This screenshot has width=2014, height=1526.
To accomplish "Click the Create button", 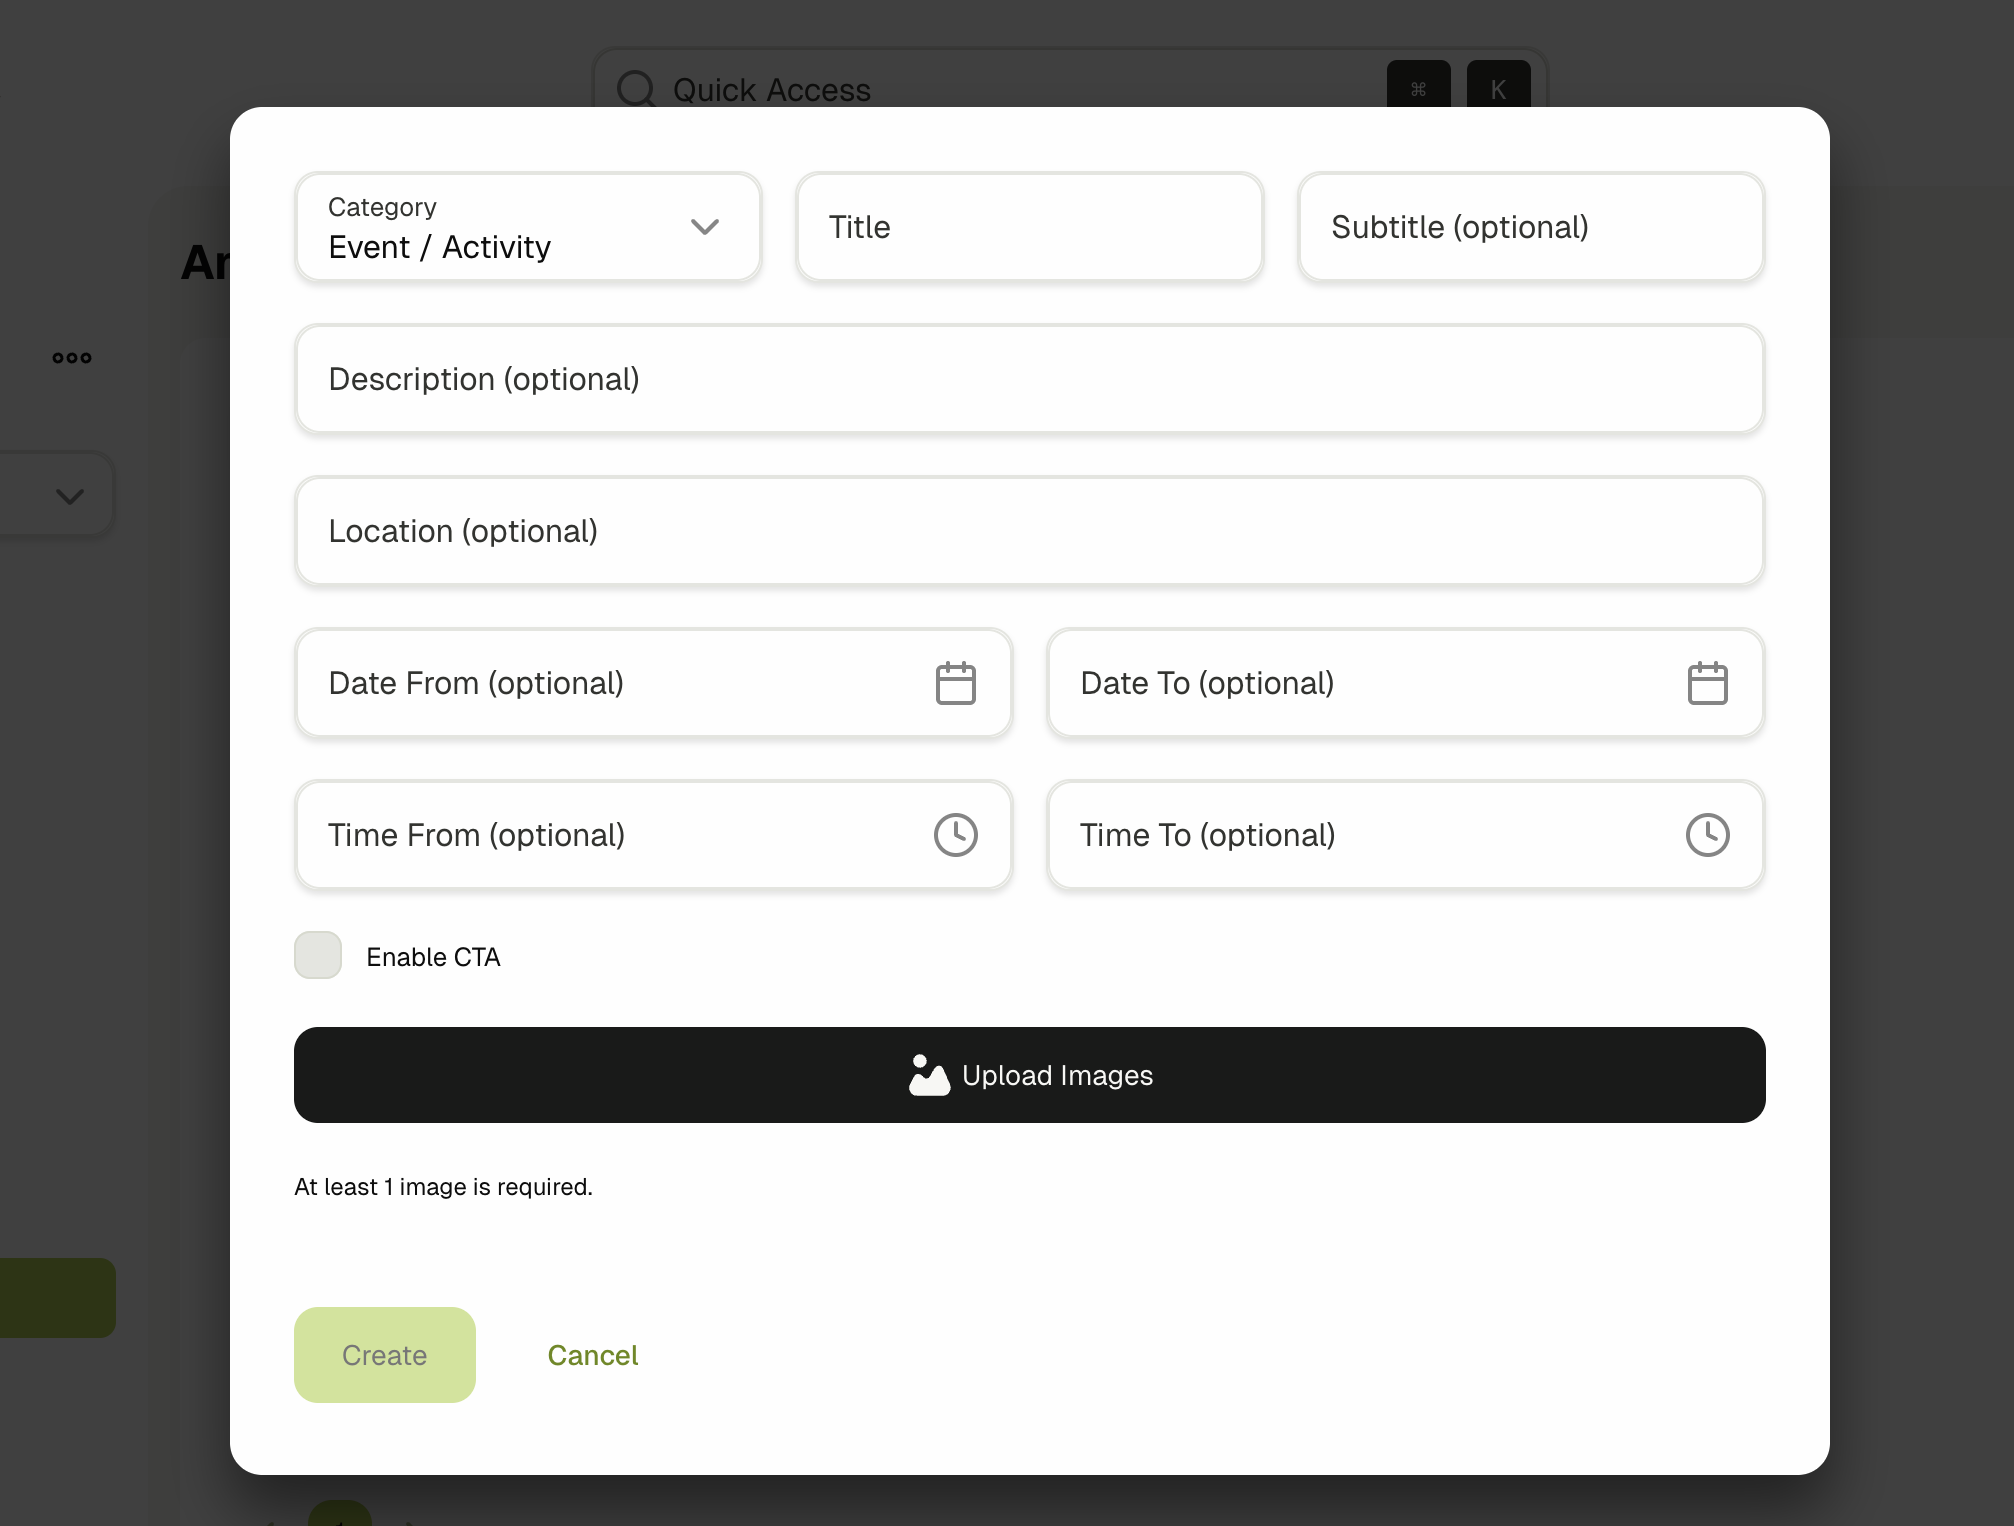I will 384,1355.
